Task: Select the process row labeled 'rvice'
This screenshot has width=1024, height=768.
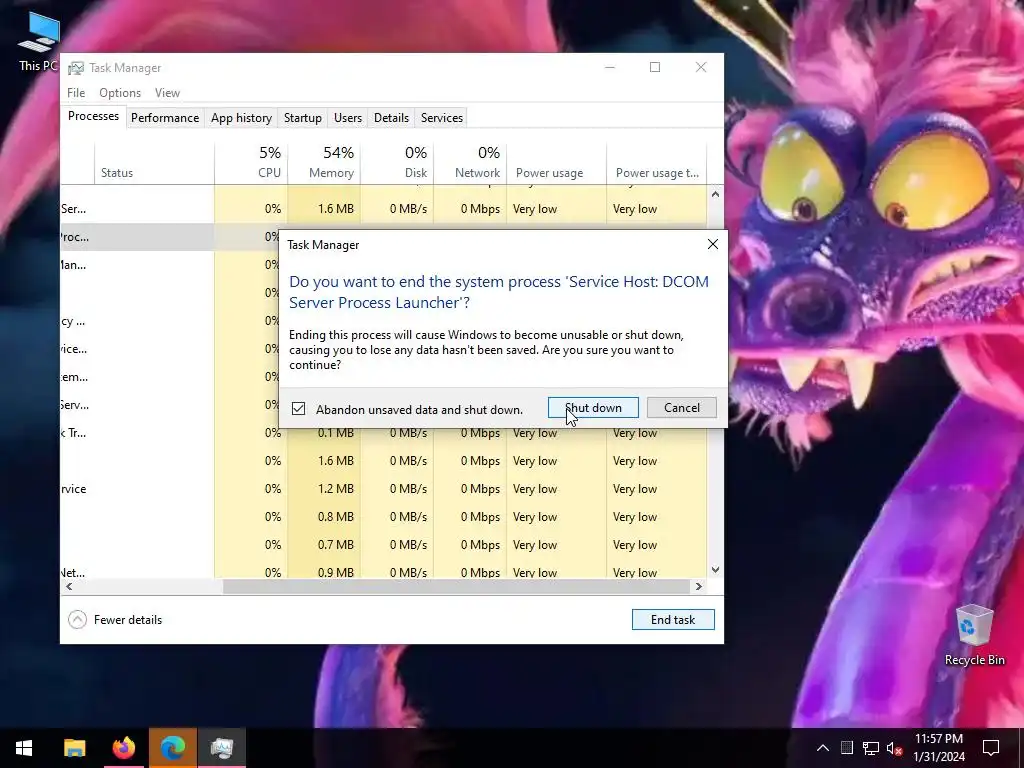Action: click(383, 489)
